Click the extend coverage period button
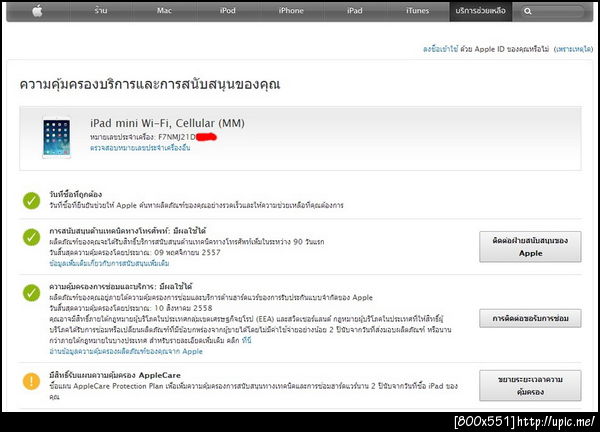The width and height of the screenshot is (600, 432). point(530,386)
